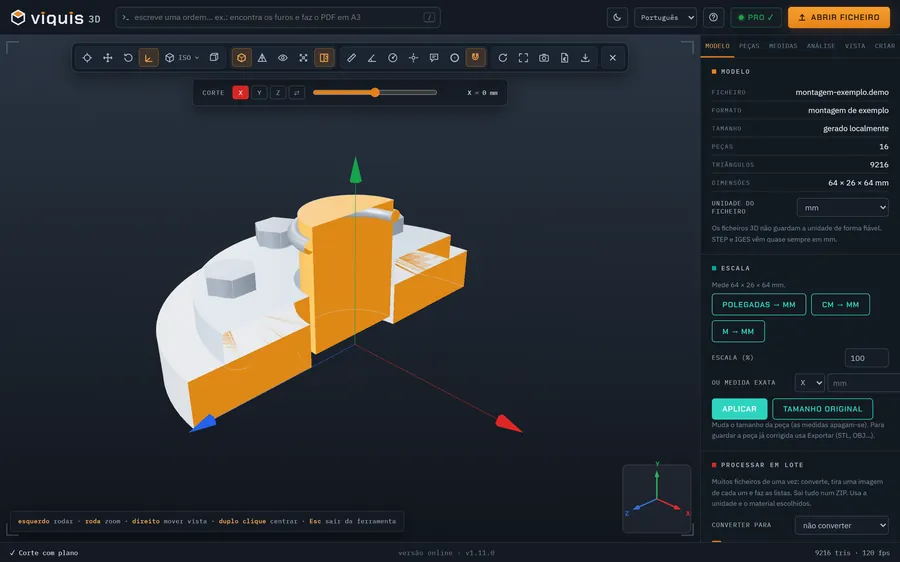Switch to the Medidas tab
Screen dimensions: 900x562
[783, 46]
